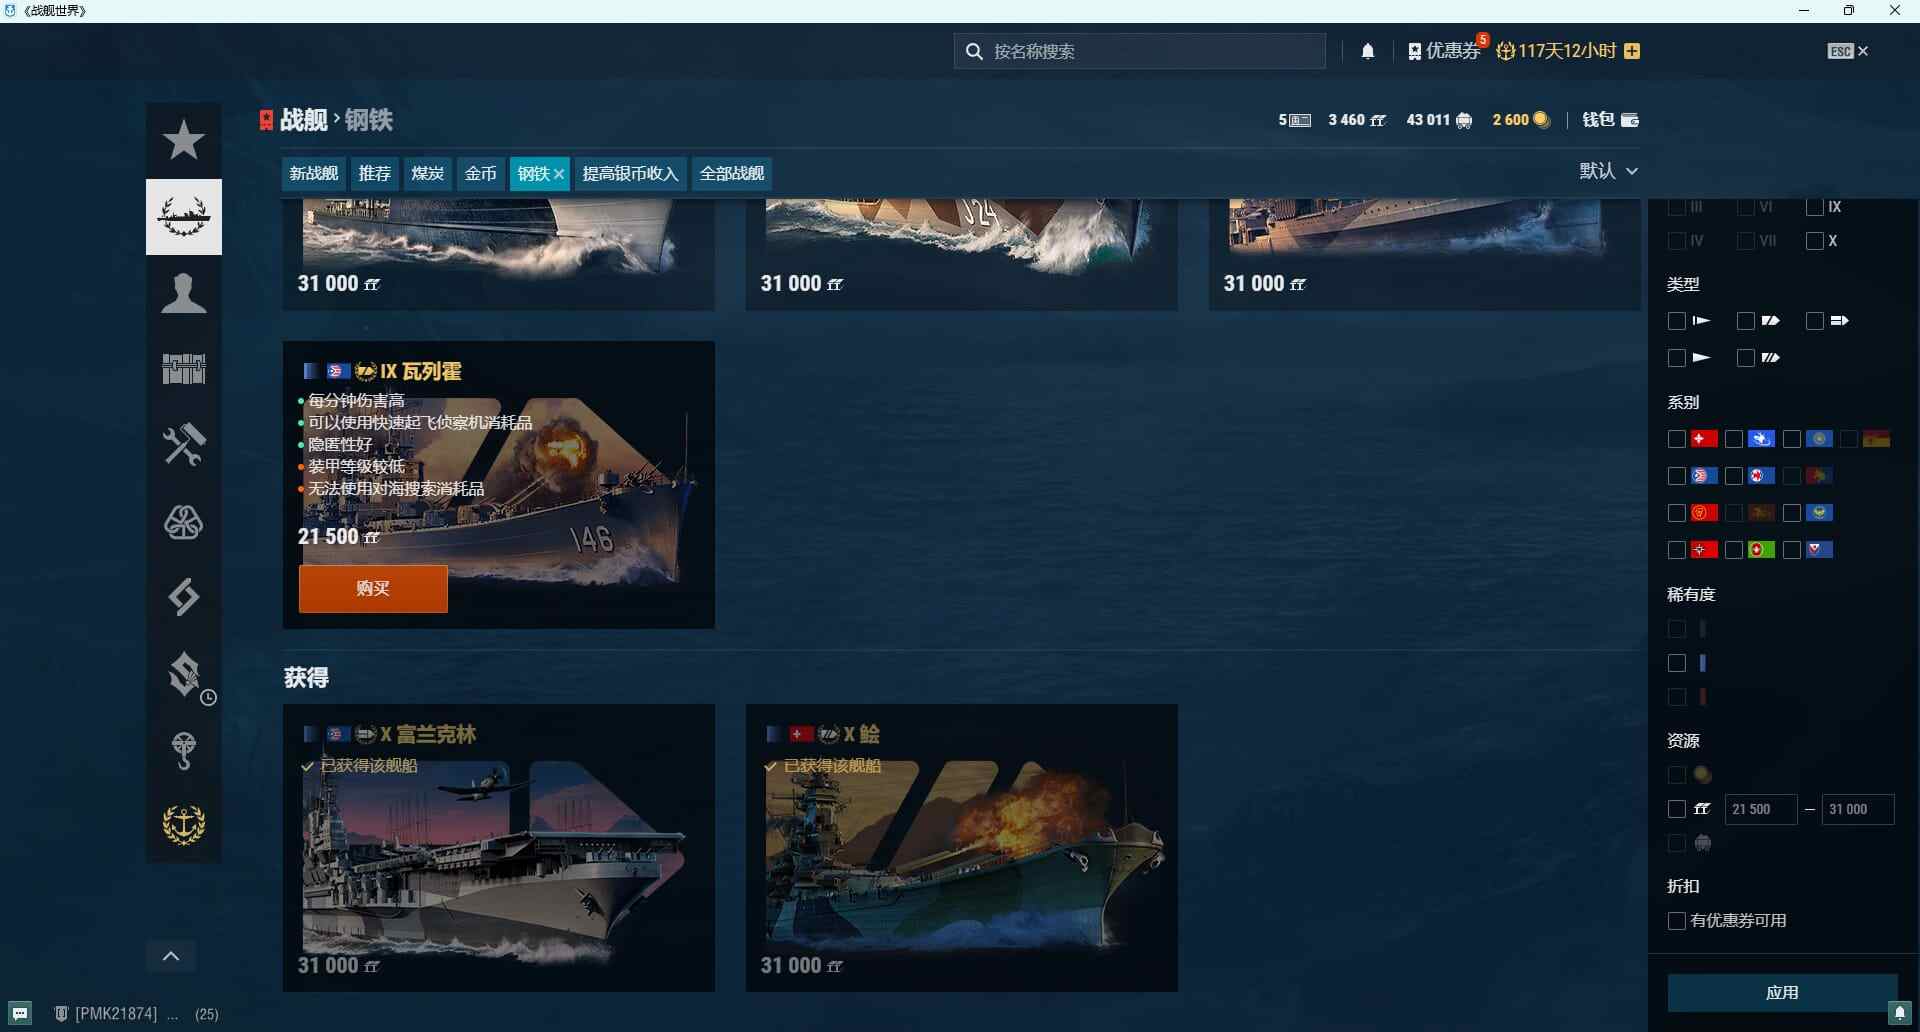The height and width of the screenshot is (1032, 1920).
Task: Click the (25) counter in bottom bar
Action: [x=207, y=1014]
